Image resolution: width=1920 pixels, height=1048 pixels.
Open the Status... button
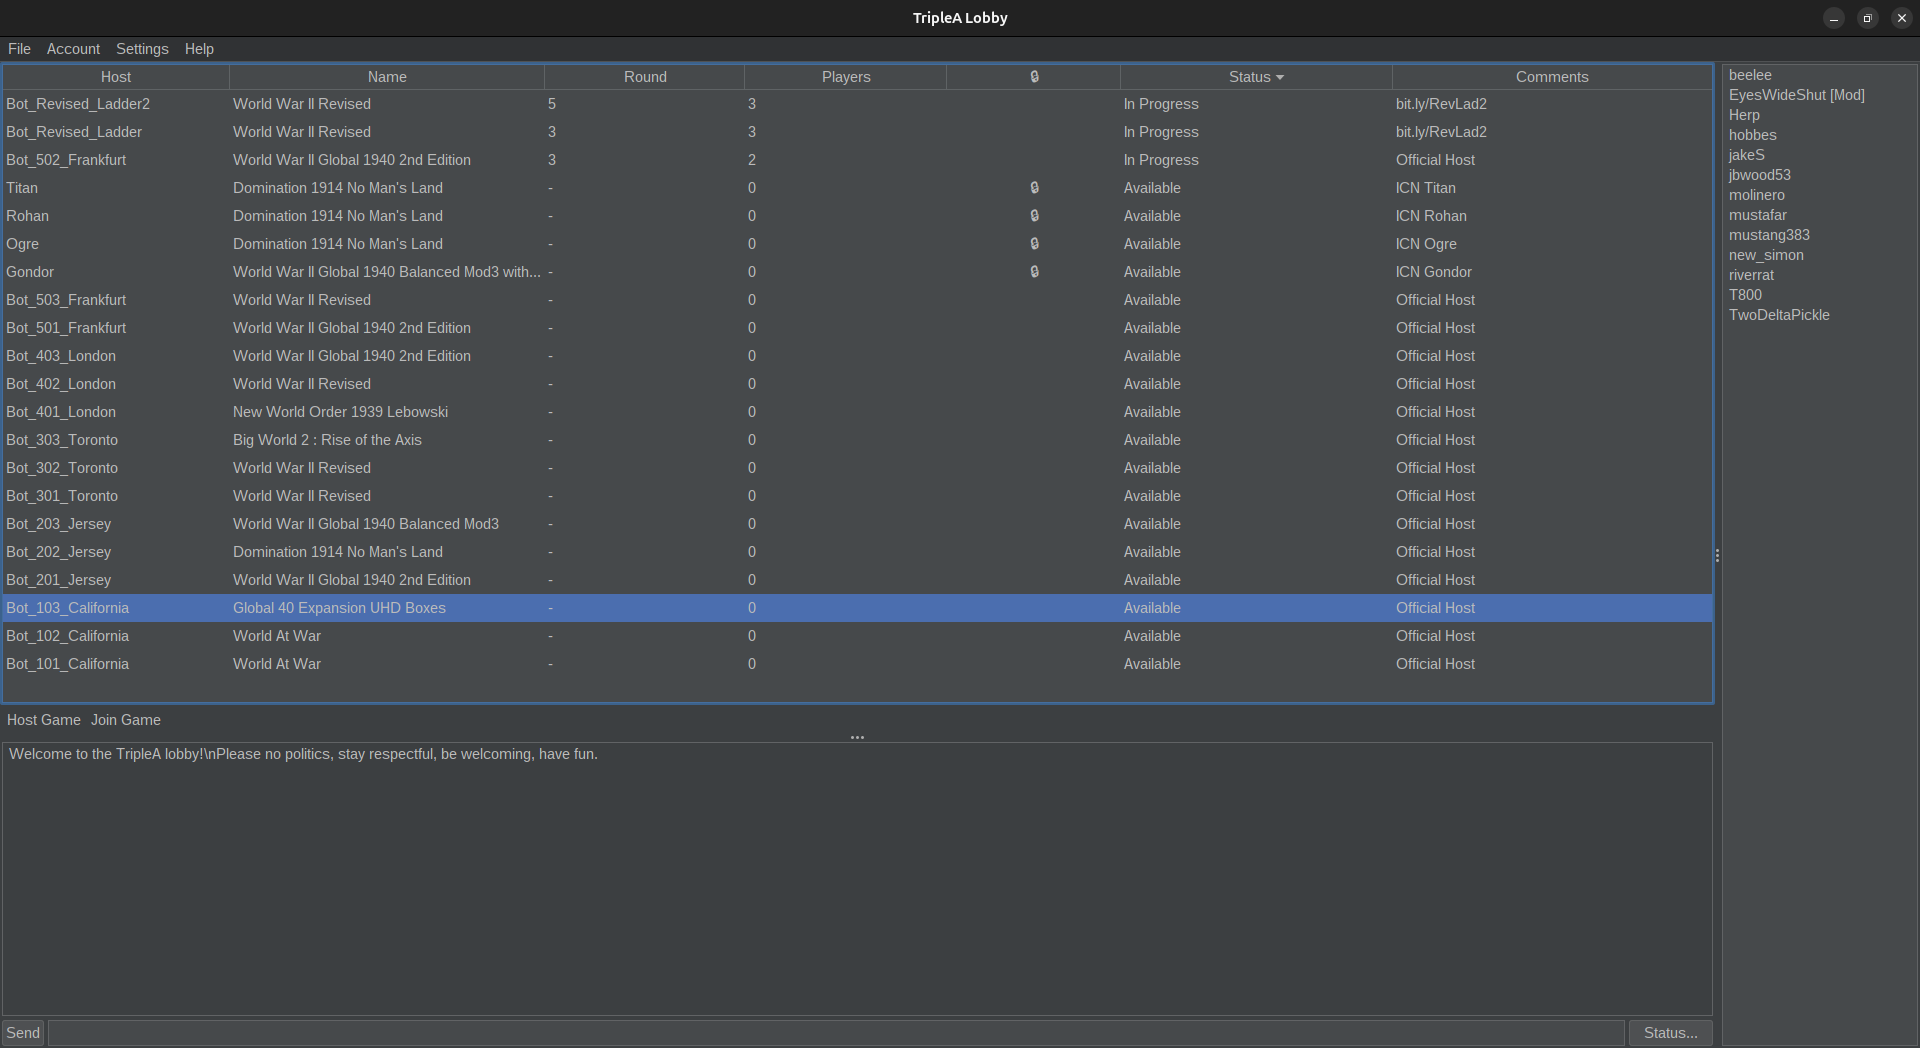tap(1670, 1033)
